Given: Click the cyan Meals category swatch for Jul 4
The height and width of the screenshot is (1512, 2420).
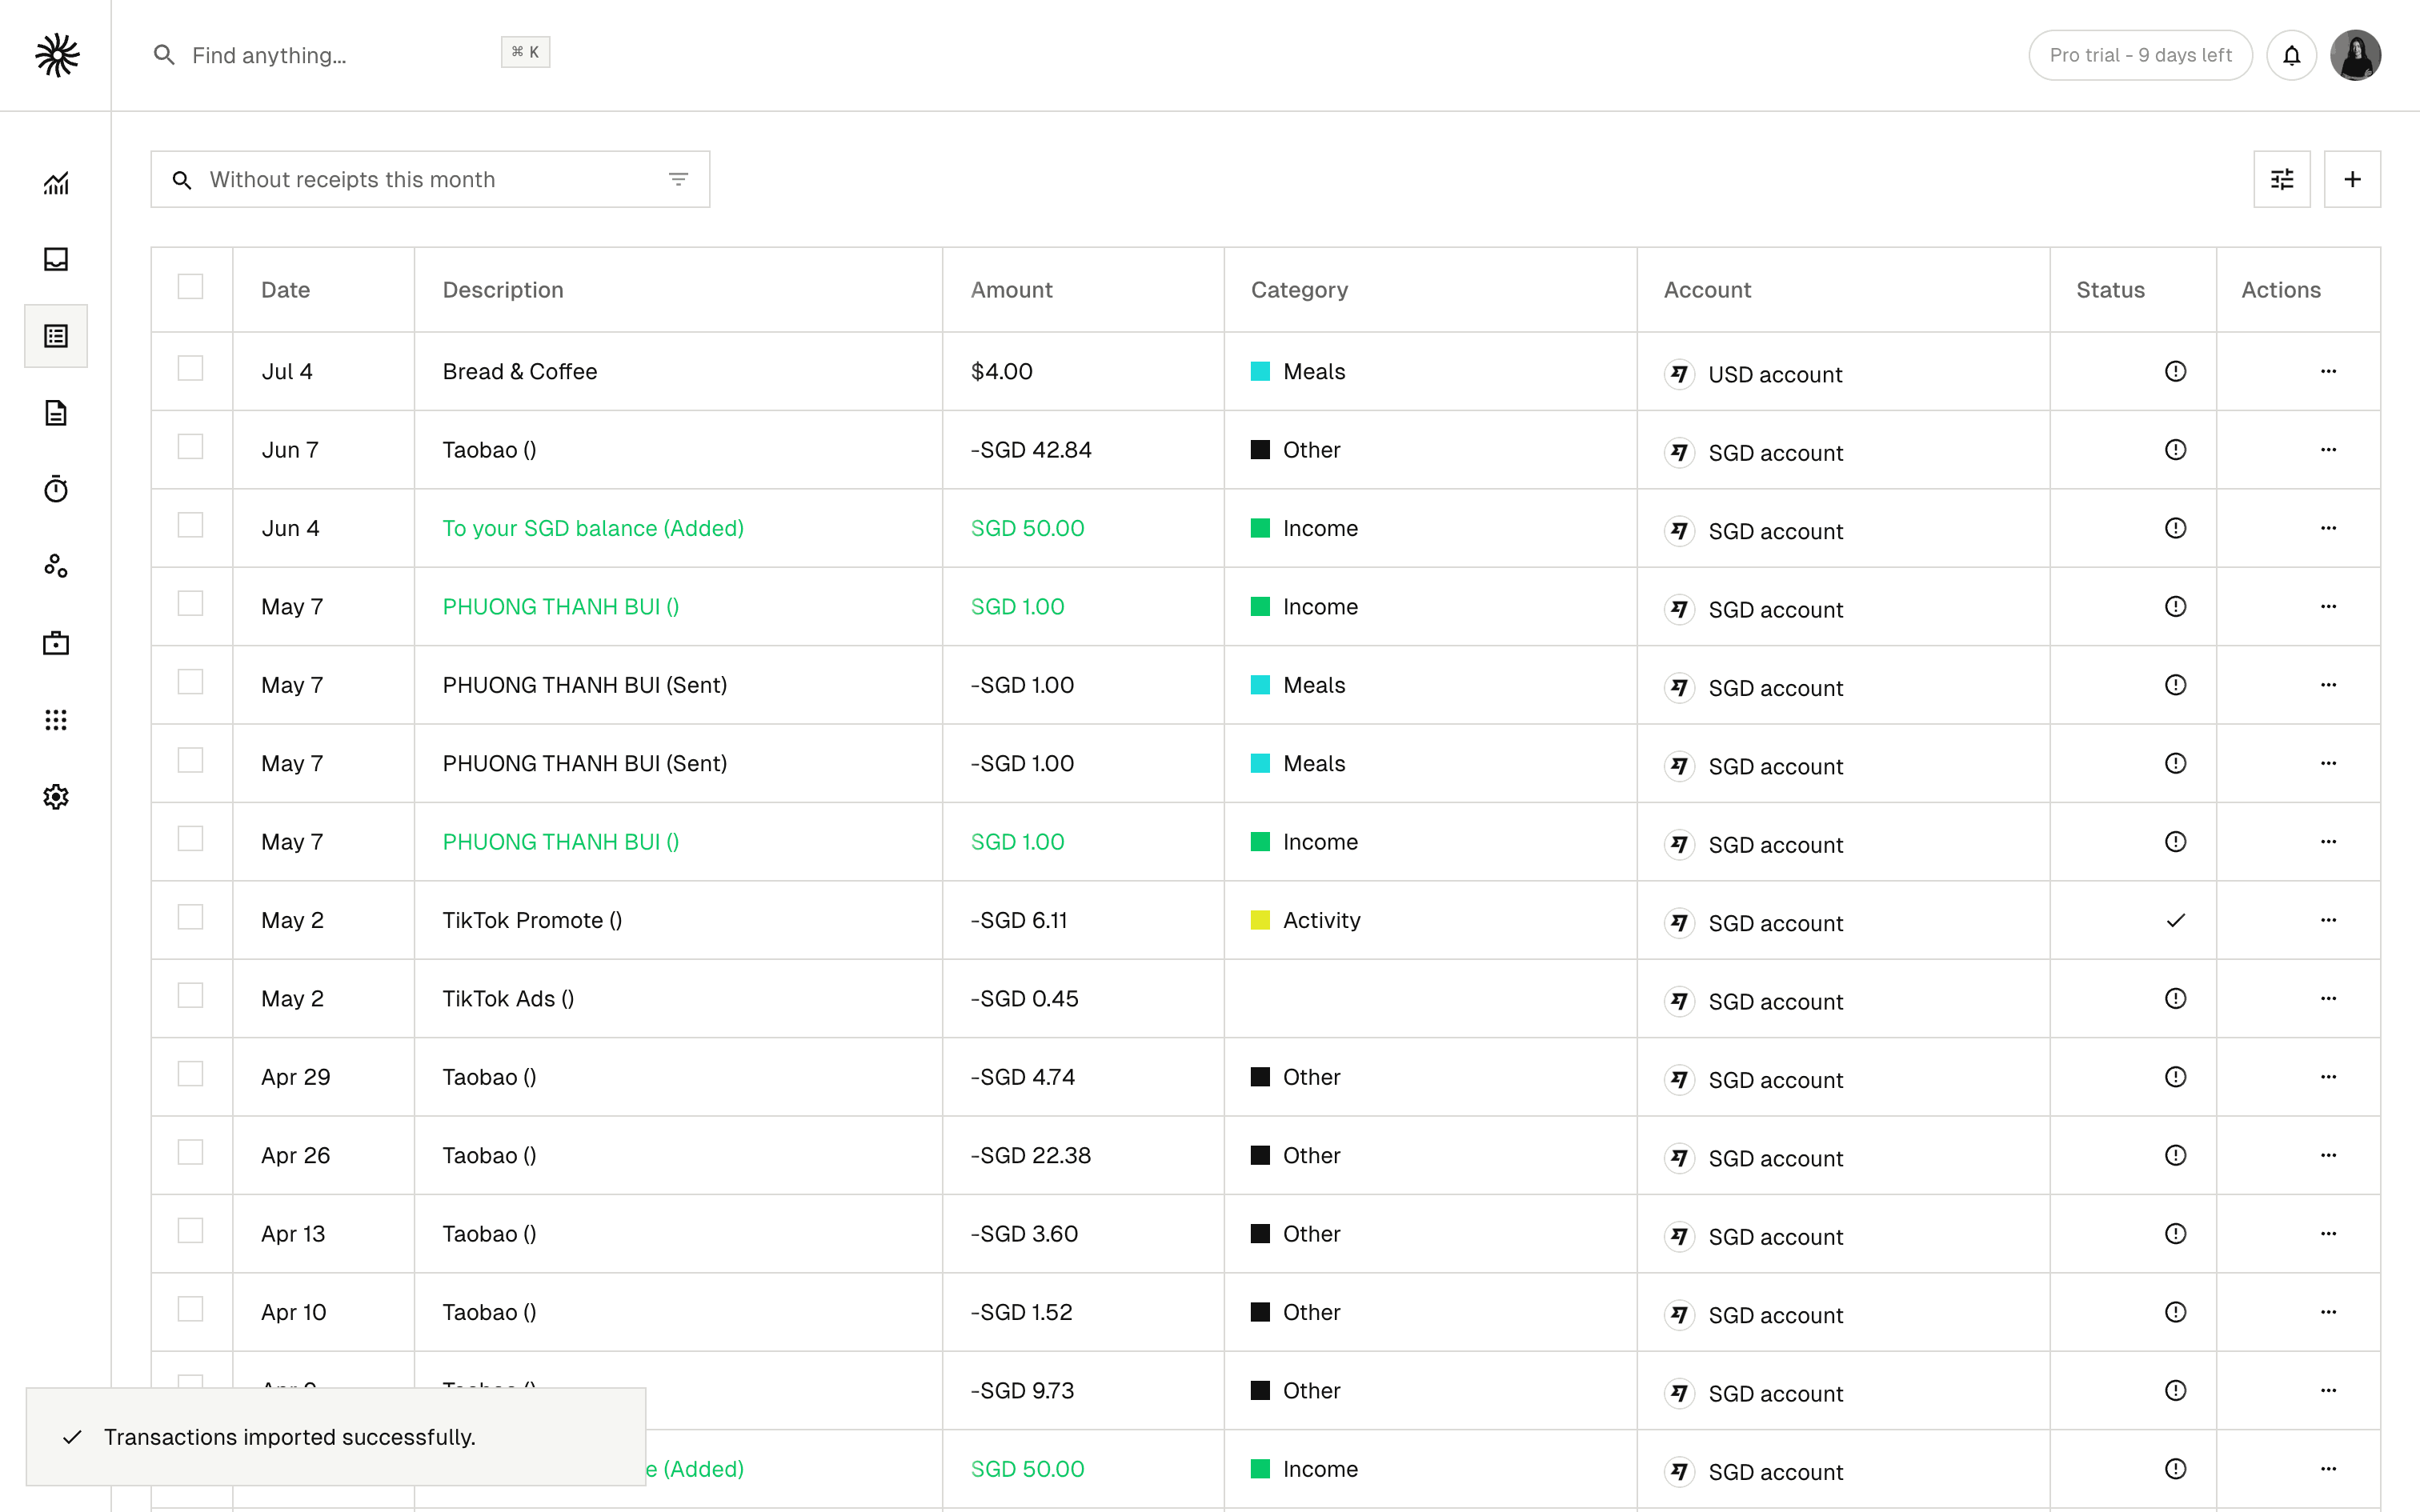Looking at the screenshot, I should [1260, 371].
